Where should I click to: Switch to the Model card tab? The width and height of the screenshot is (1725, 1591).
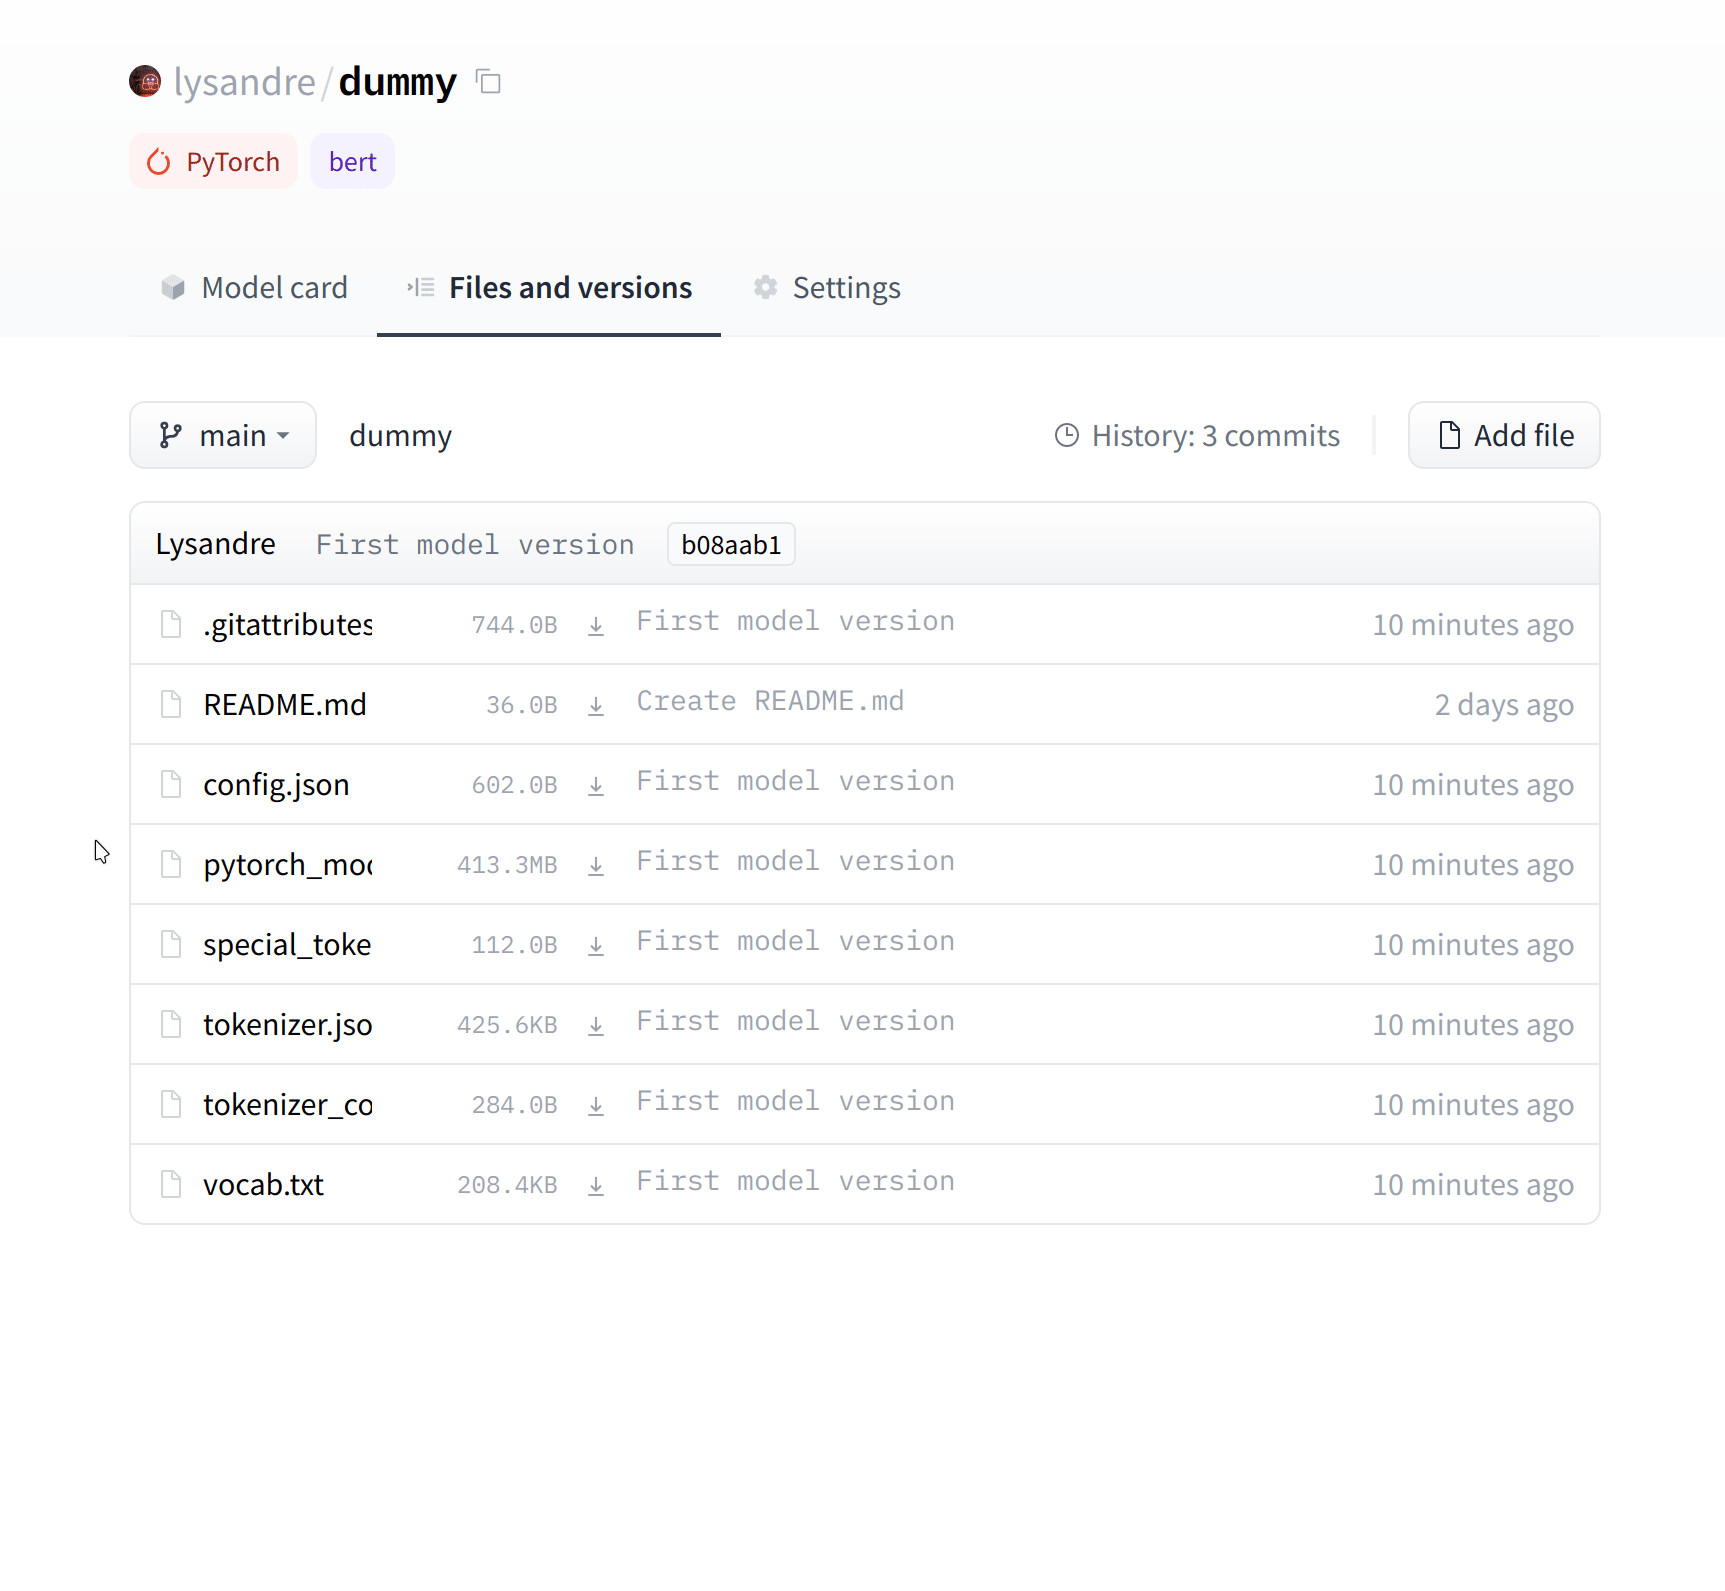click(x=255, y=288)
